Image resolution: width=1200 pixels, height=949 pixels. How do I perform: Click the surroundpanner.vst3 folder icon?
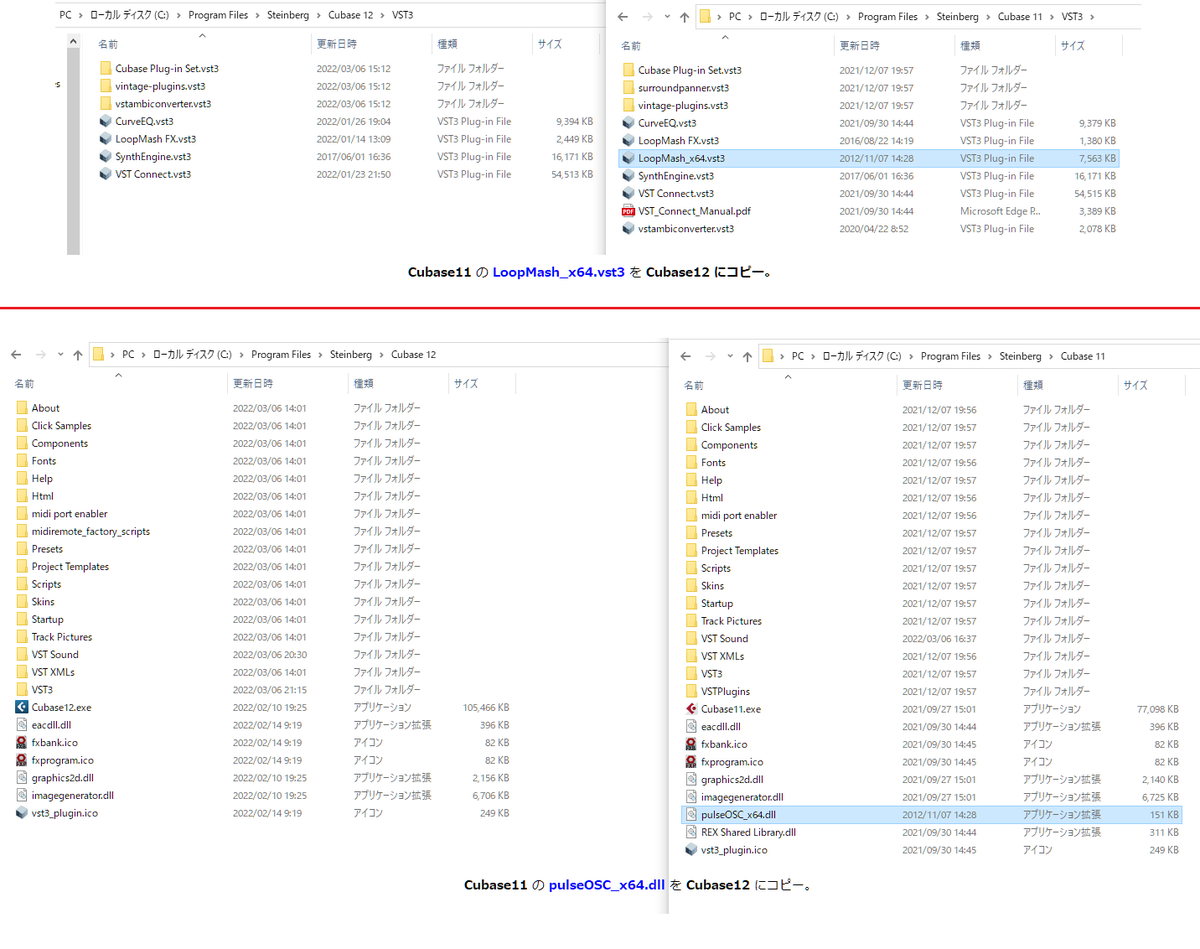click(629, 88)
